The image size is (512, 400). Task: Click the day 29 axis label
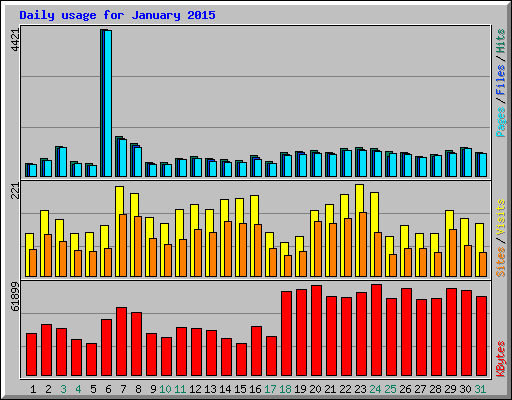coord(450,389)
